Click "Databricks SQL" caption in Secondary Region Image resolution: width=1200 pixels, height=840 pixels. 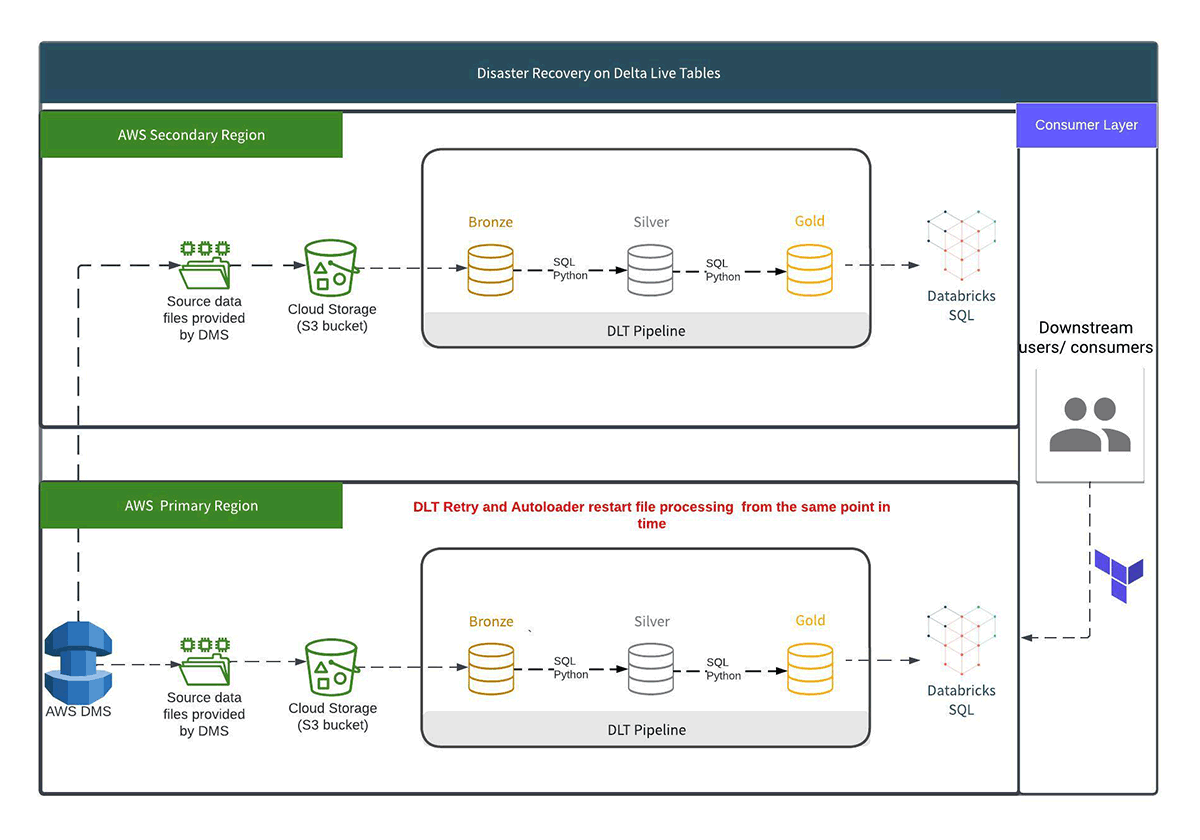[961, 306]
